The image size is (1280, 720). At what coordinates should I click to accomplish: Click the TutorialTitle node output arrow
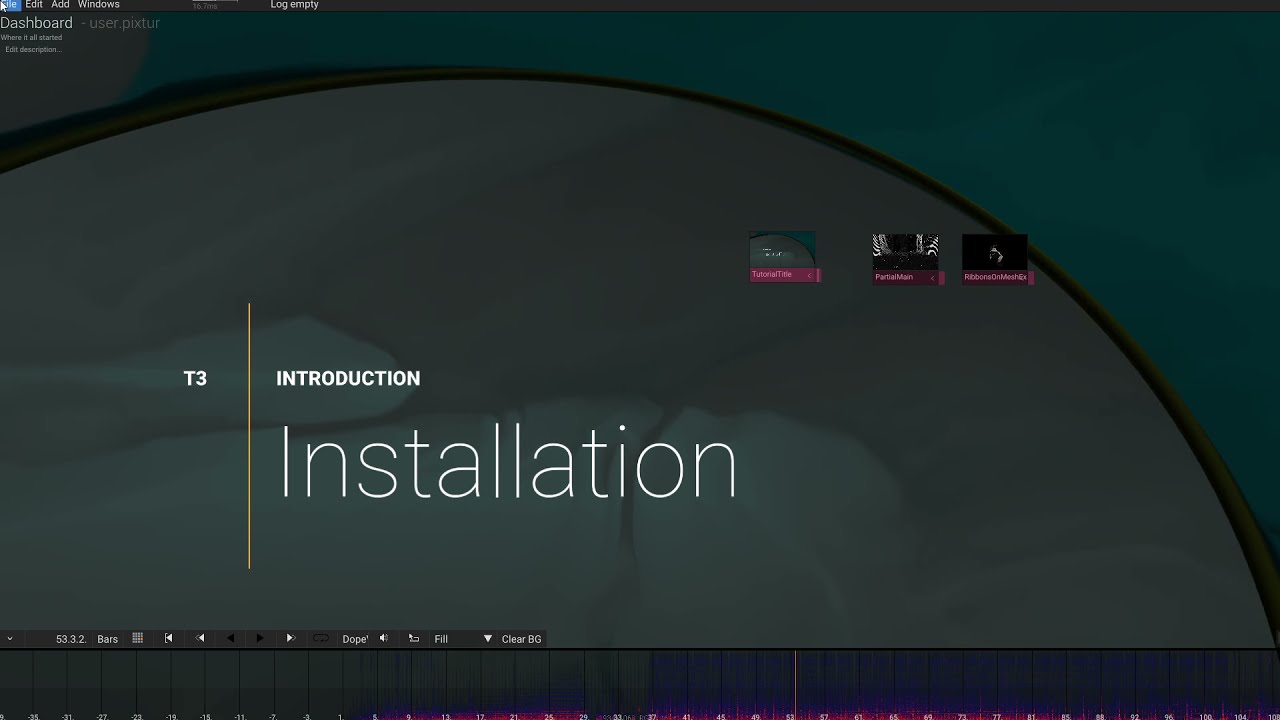tap(809, 275)
